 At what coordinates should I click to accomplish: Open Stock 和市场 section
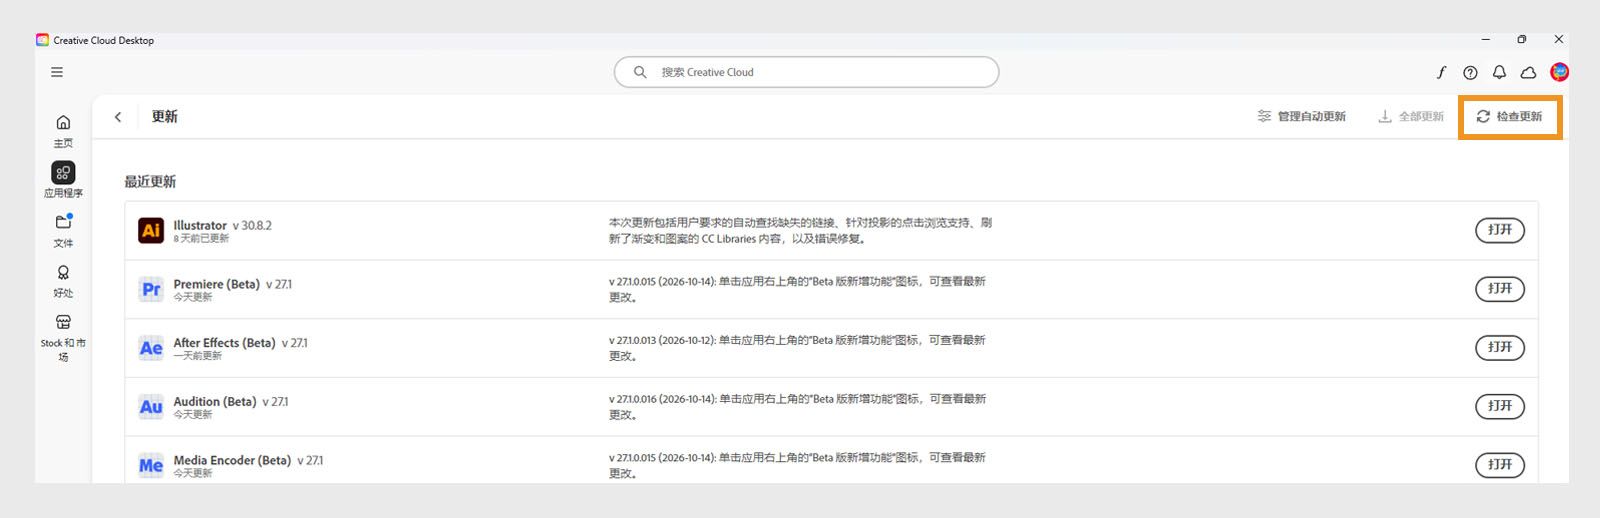pos(63,338)
